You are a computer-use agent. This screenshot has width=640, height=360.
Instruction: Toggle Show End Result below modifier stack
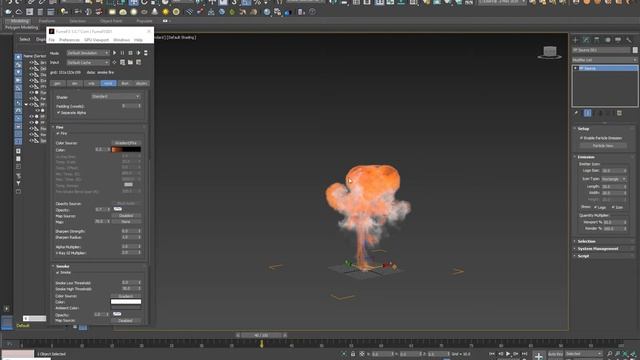coord(587,113)
